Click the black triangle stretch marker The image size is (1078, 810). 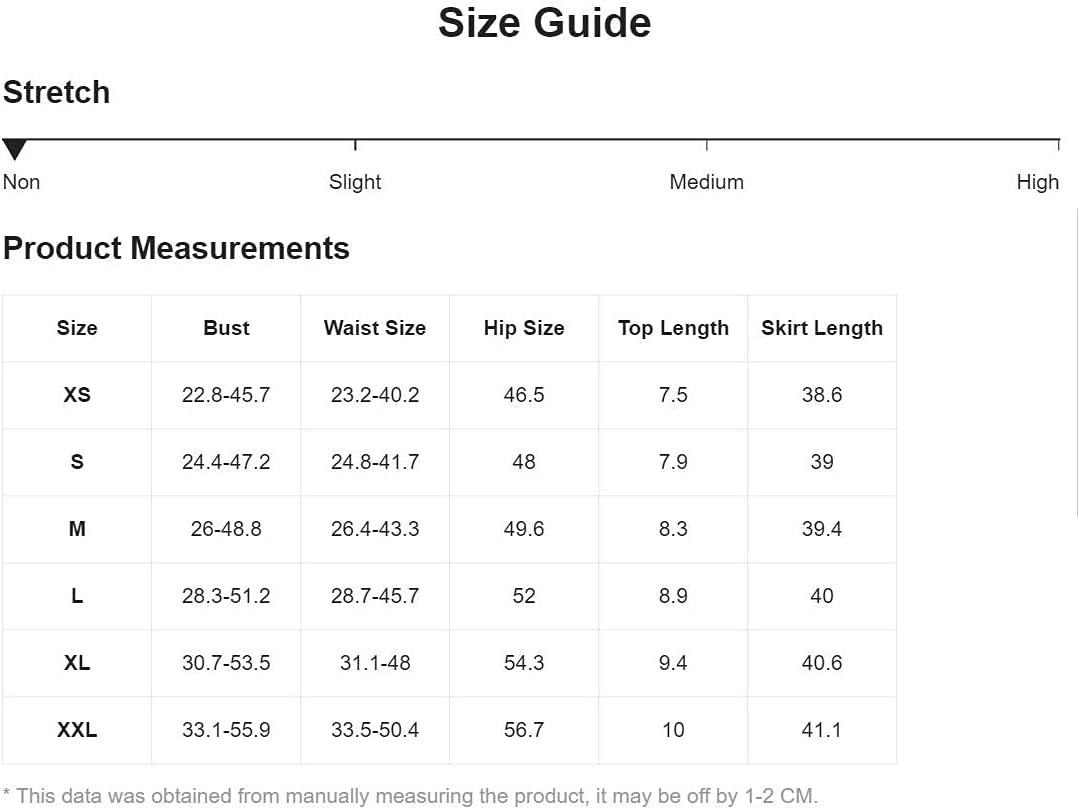[14, 151]
